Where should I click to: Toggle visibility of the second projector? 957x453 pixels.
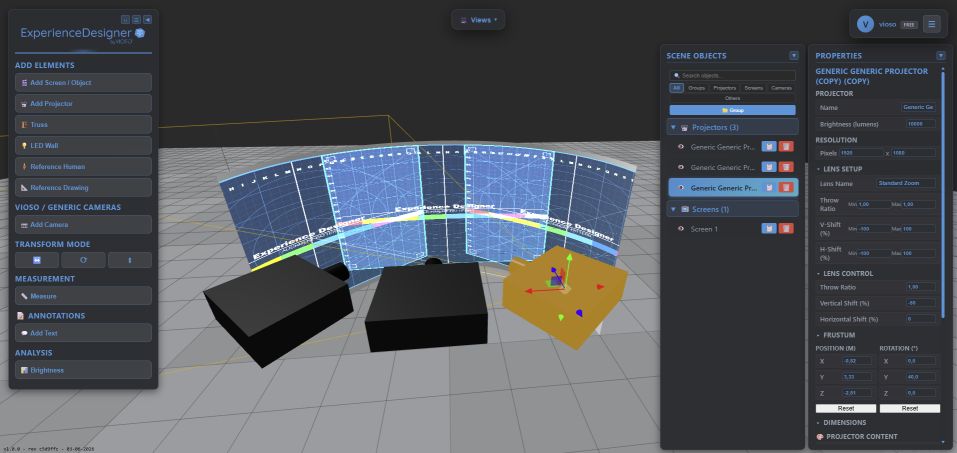coord(681,167)
